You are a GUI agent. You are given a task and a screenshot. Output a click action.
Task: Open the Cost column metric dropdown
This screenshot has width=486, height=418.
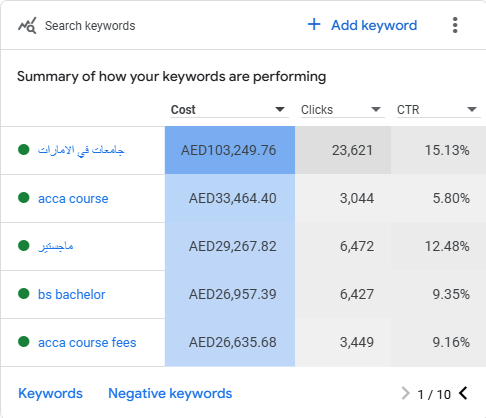(229, 110)
